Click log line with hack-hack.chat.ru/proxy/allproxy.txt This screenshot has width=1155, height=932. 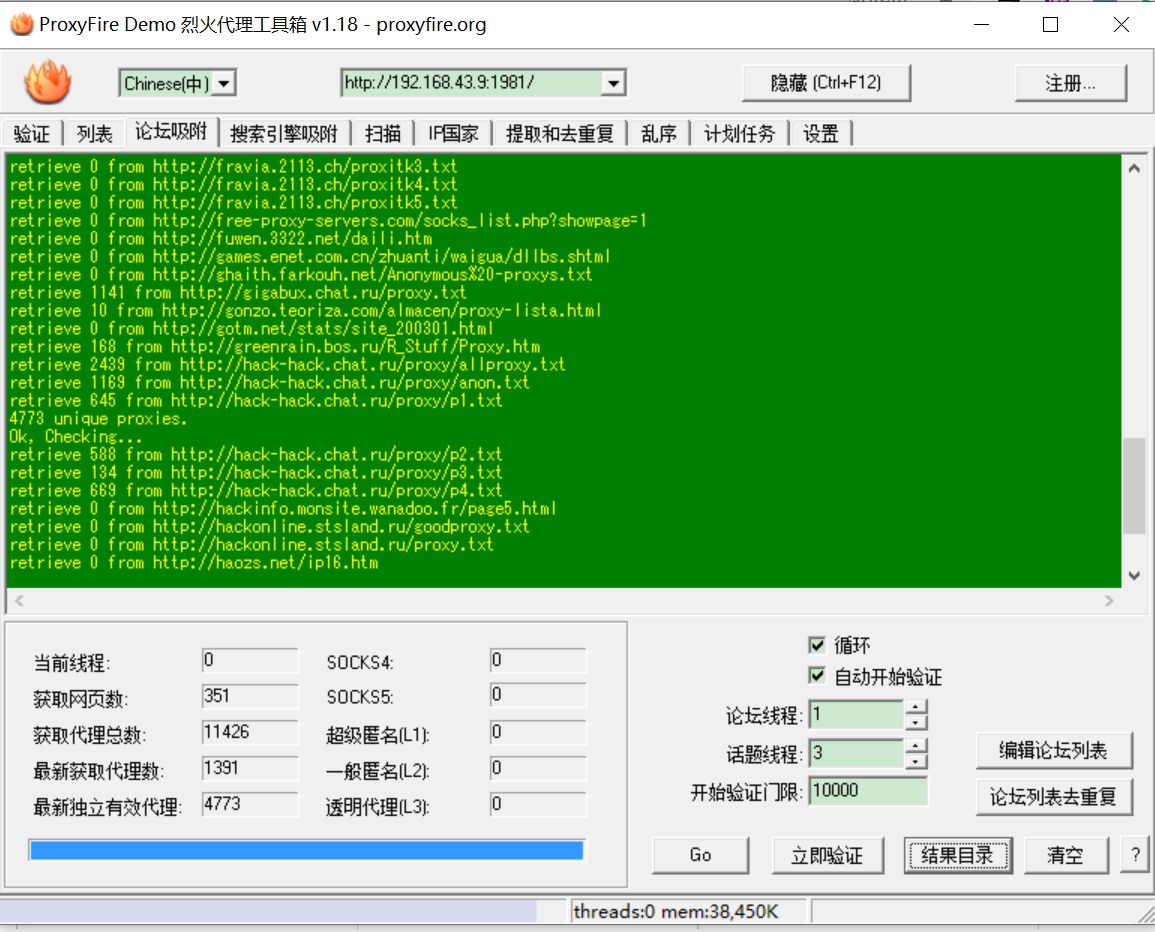287,365
